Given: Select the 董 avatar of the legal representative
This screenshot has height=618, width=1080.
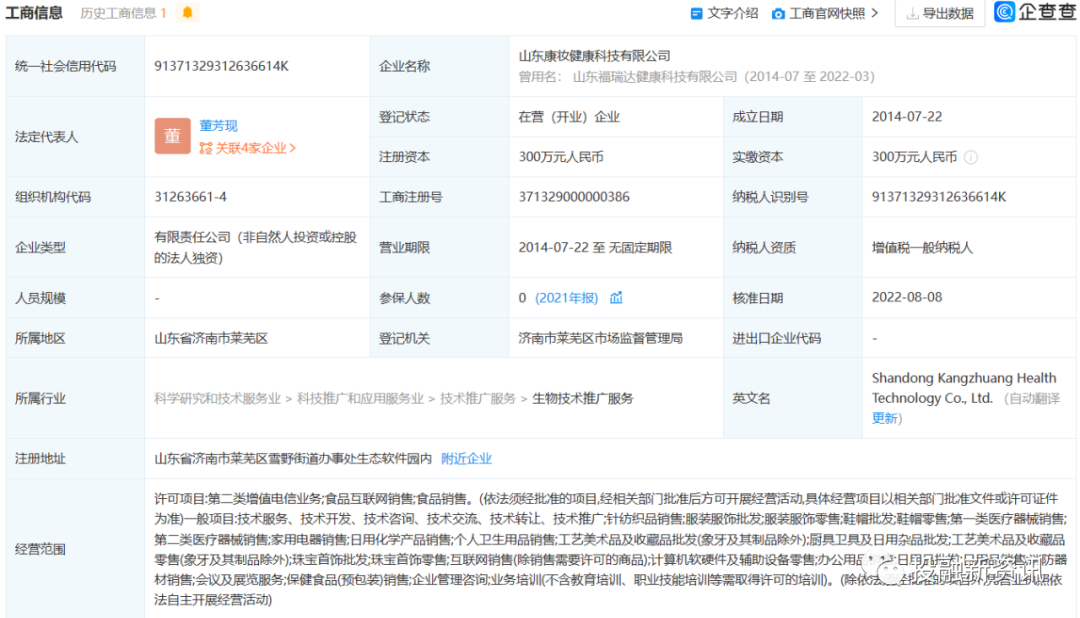Looking at the screenshot, I should 172,135.
